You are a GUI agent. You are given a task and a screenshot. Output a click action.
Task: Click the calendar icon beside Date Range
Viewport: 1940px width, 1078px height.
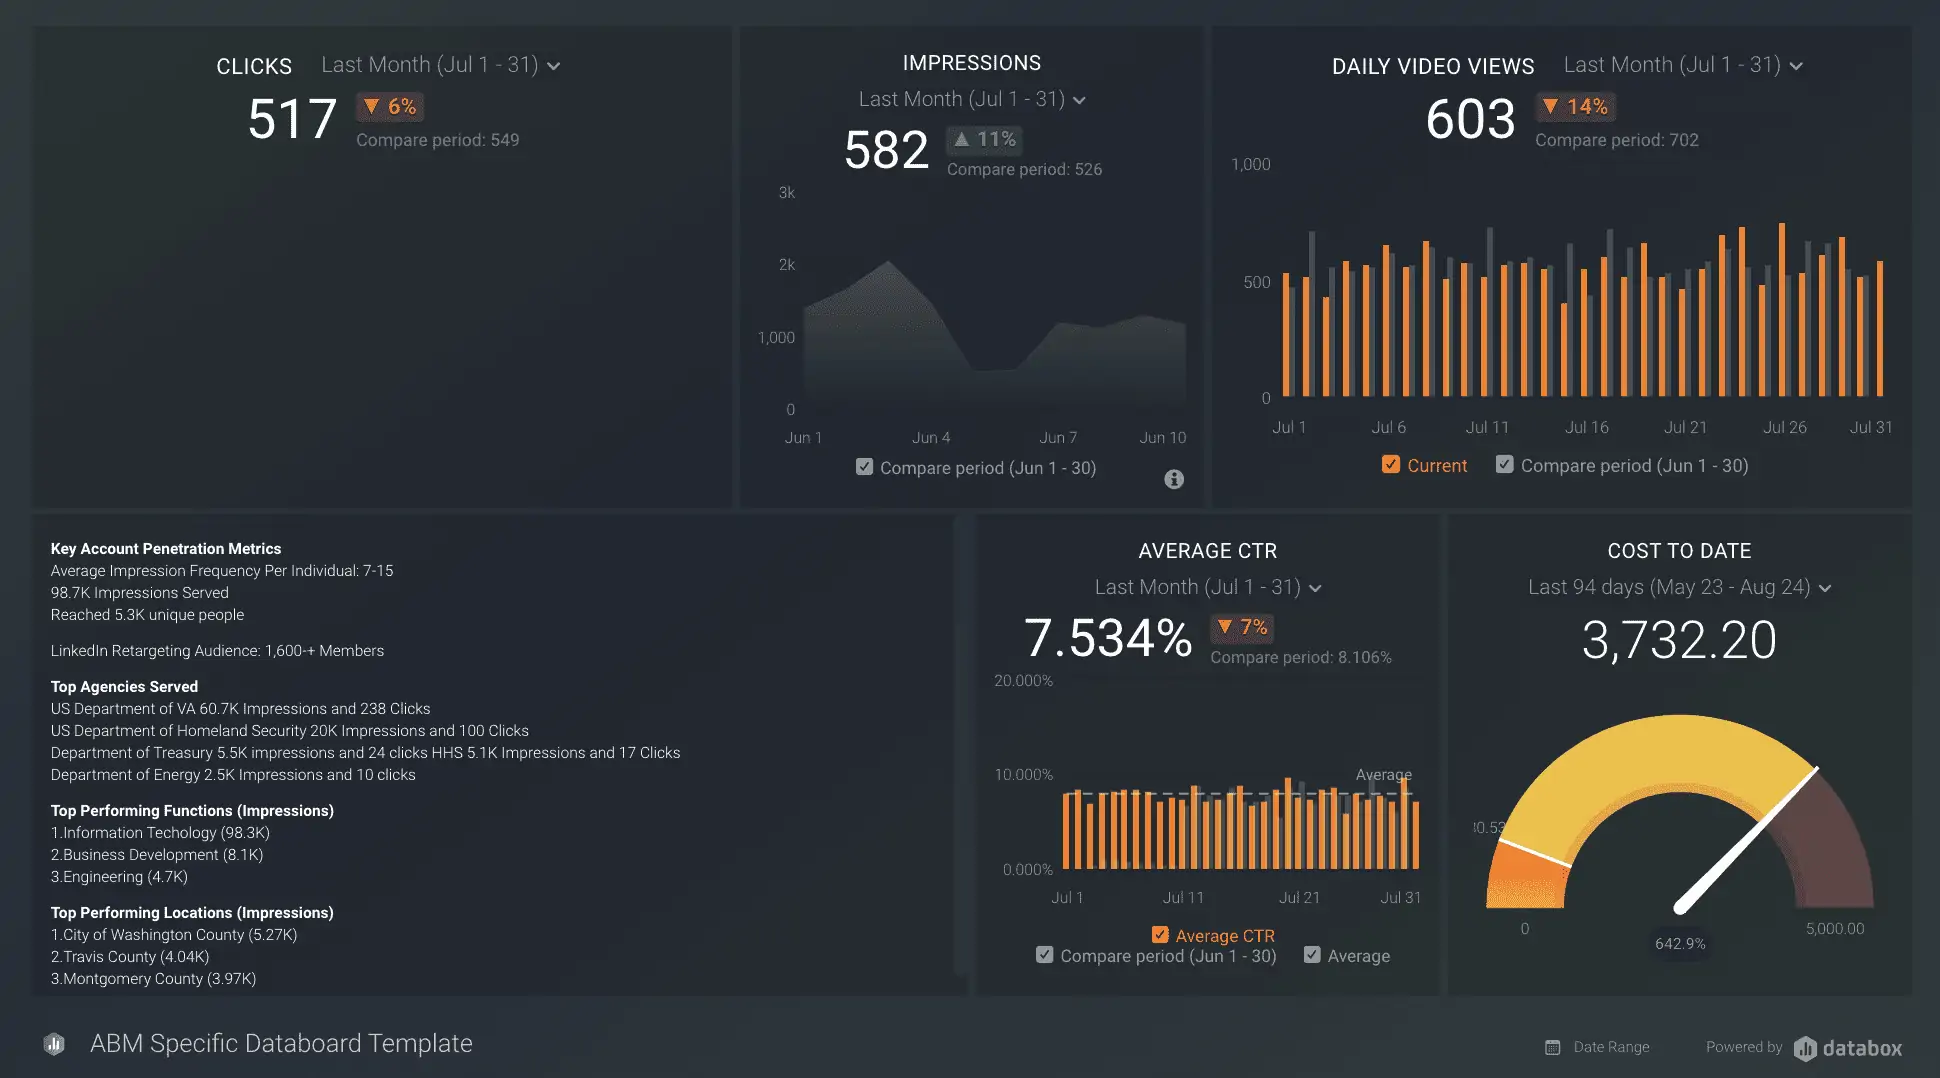click(1552, 1047)
